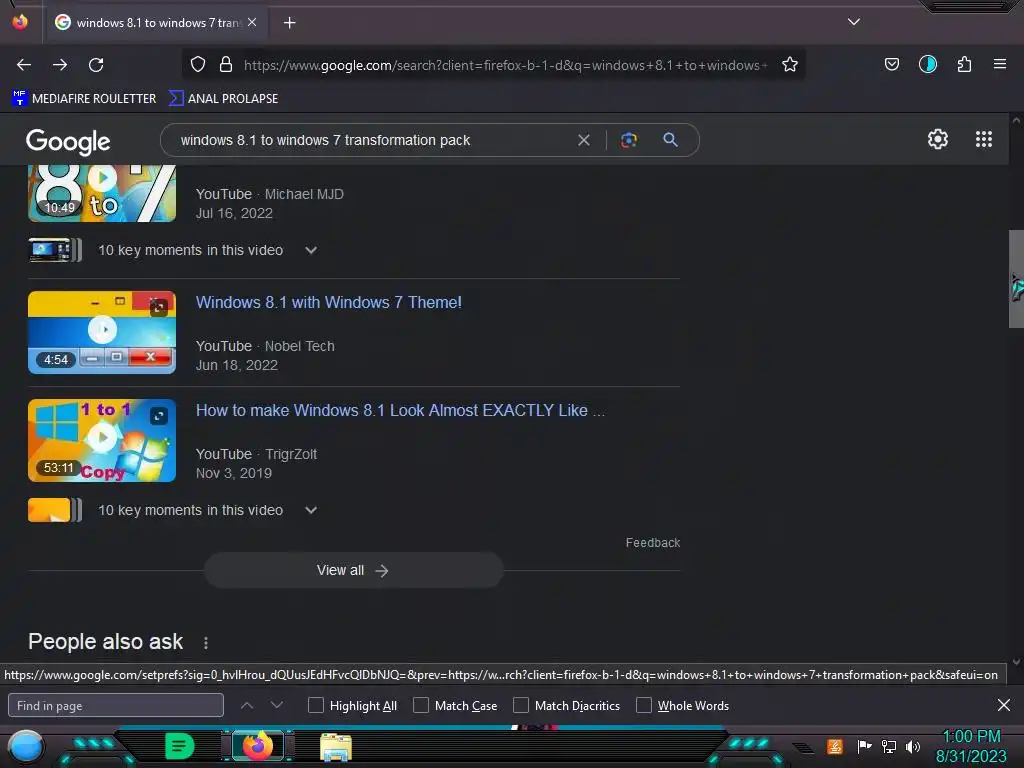Select the windows 8.1 to windows 7 tab

[x=157, y=23]
